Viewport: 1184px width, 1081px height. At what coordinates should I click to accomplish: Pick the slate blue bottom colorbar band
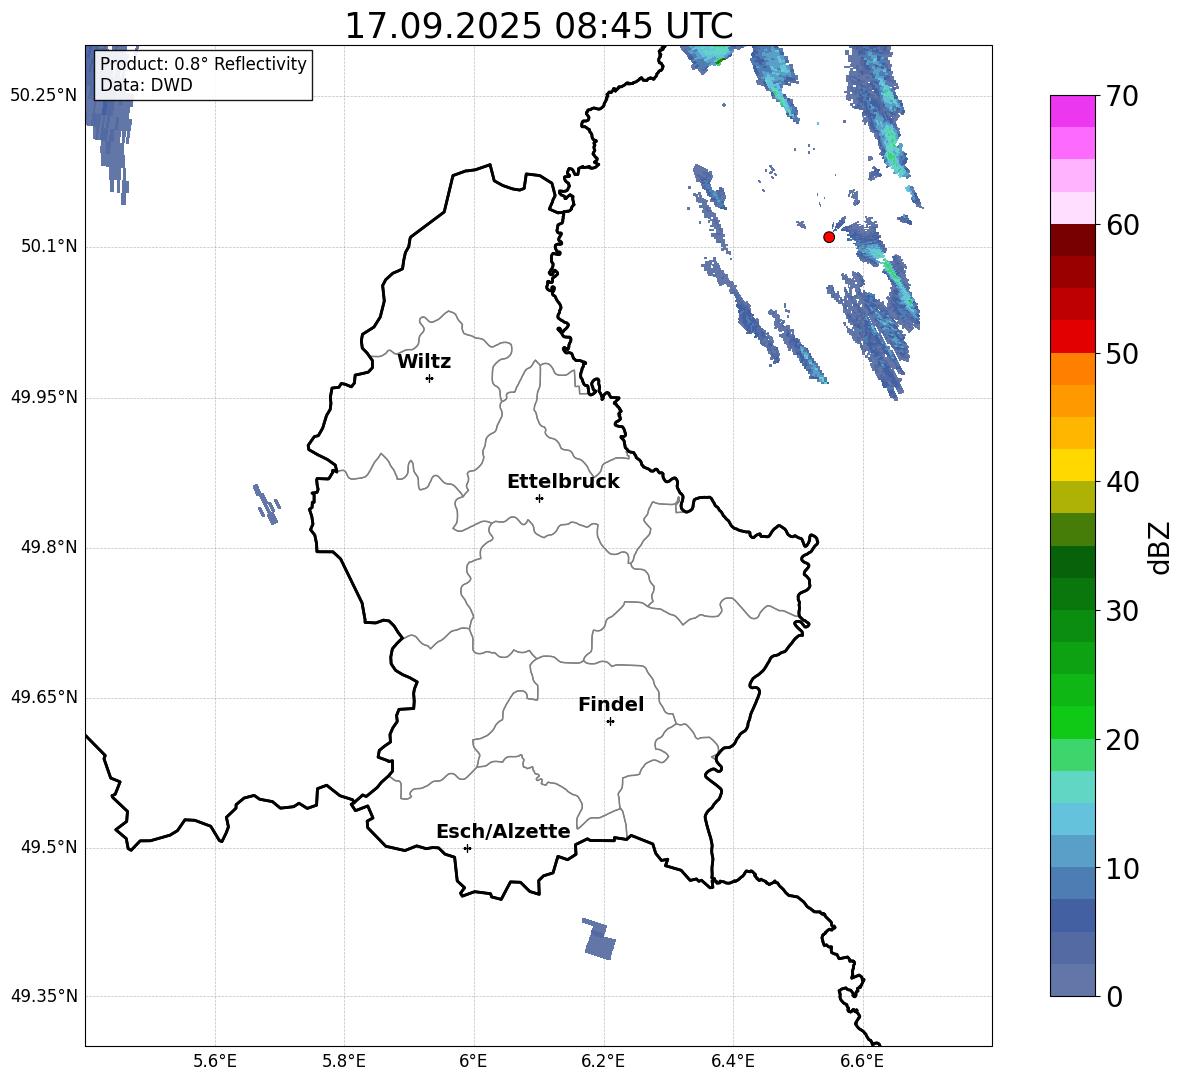1072,980
